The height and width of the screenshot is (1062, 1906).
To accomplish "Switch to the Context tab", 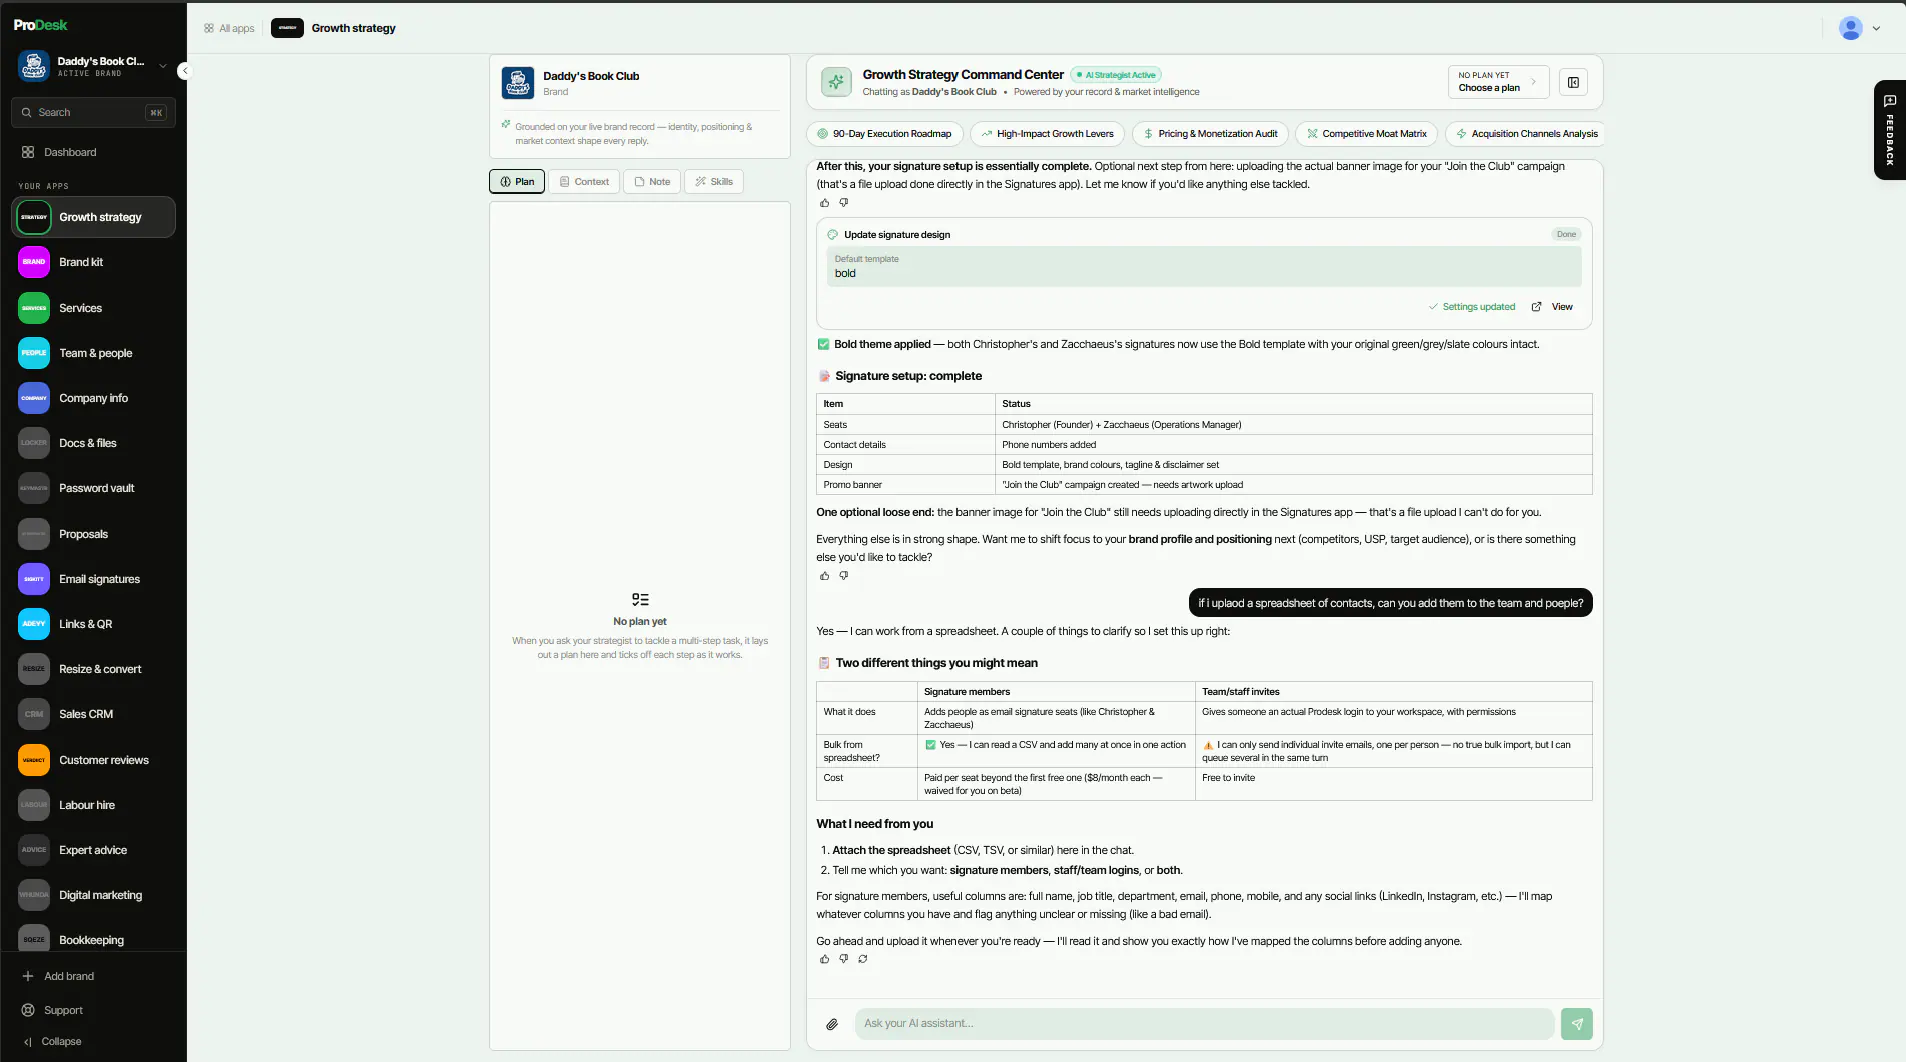I will pos(584,182).
